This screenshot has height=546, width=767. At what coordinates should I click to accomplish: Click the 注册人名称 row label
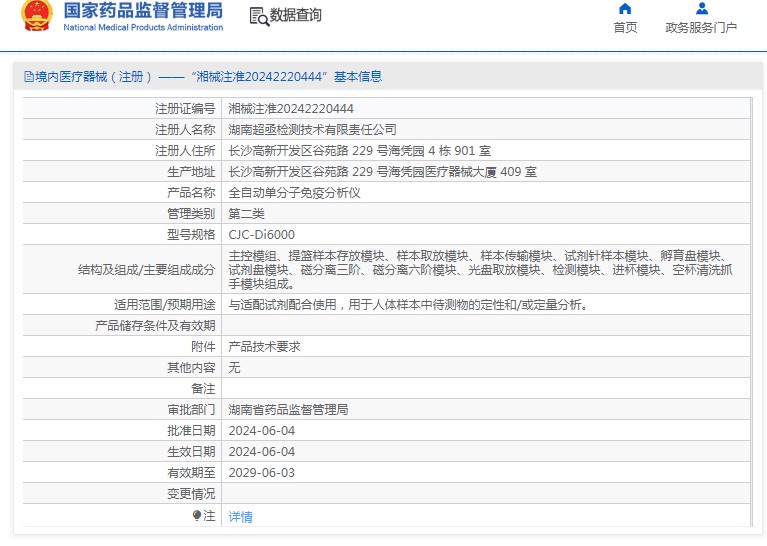coord(185,130)
